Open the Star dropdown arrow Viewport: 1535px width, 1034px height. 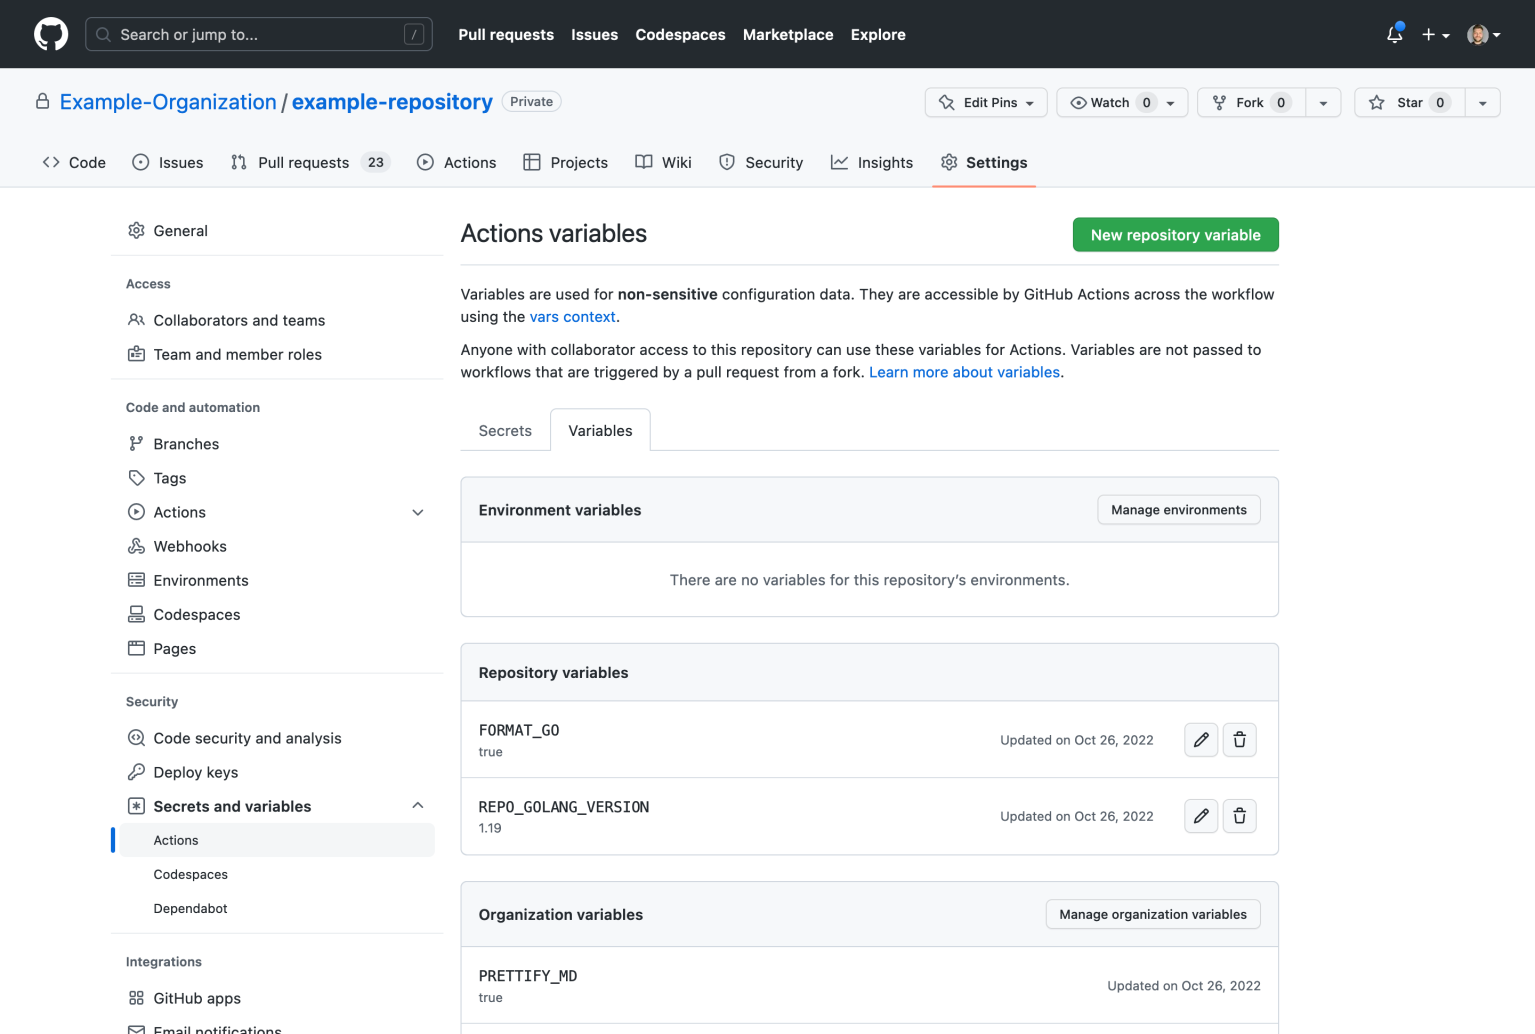1482,102
